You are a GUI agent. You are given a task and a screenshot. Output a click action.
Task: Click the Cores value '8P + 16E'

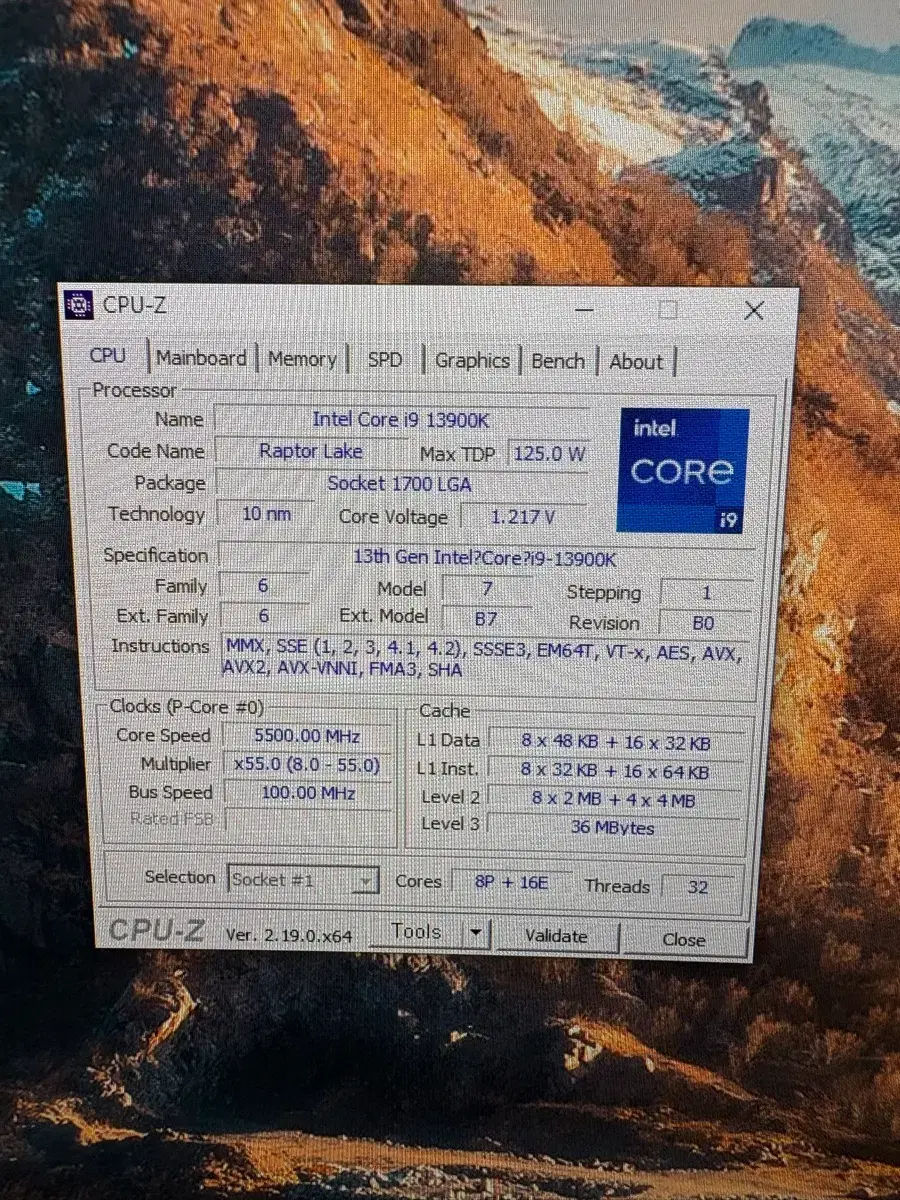510,883
